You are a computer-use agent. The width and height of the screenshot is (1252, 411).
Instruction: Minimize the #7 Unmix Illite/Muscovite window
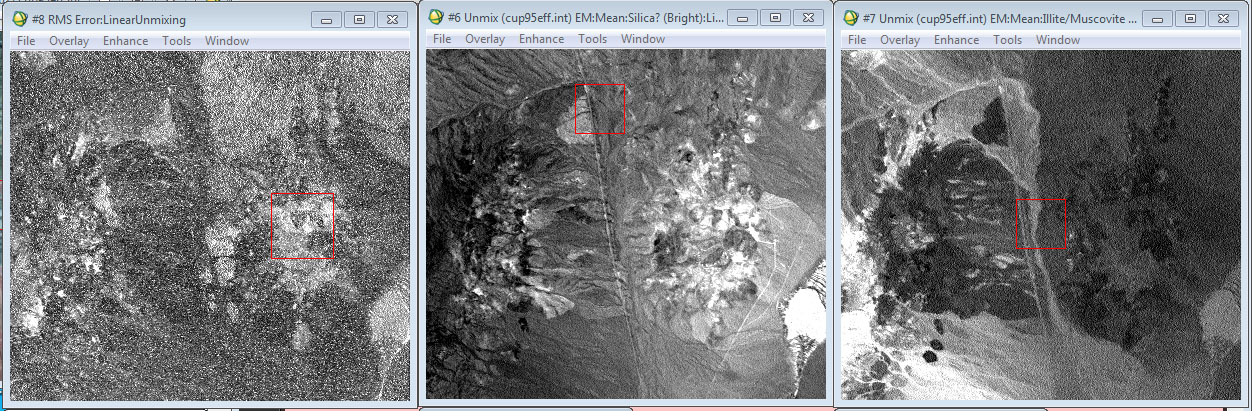point(1157,17)
